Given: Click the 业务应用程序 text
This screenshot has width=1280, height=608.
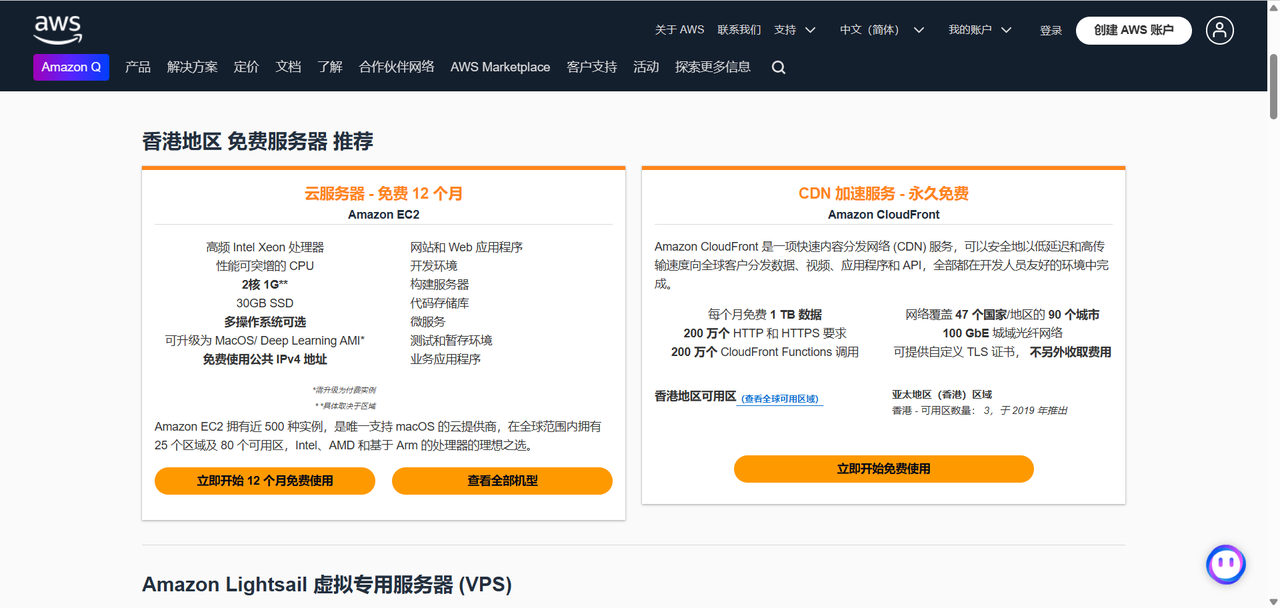Looking at the screenshot, I should (x=446, y=359).
